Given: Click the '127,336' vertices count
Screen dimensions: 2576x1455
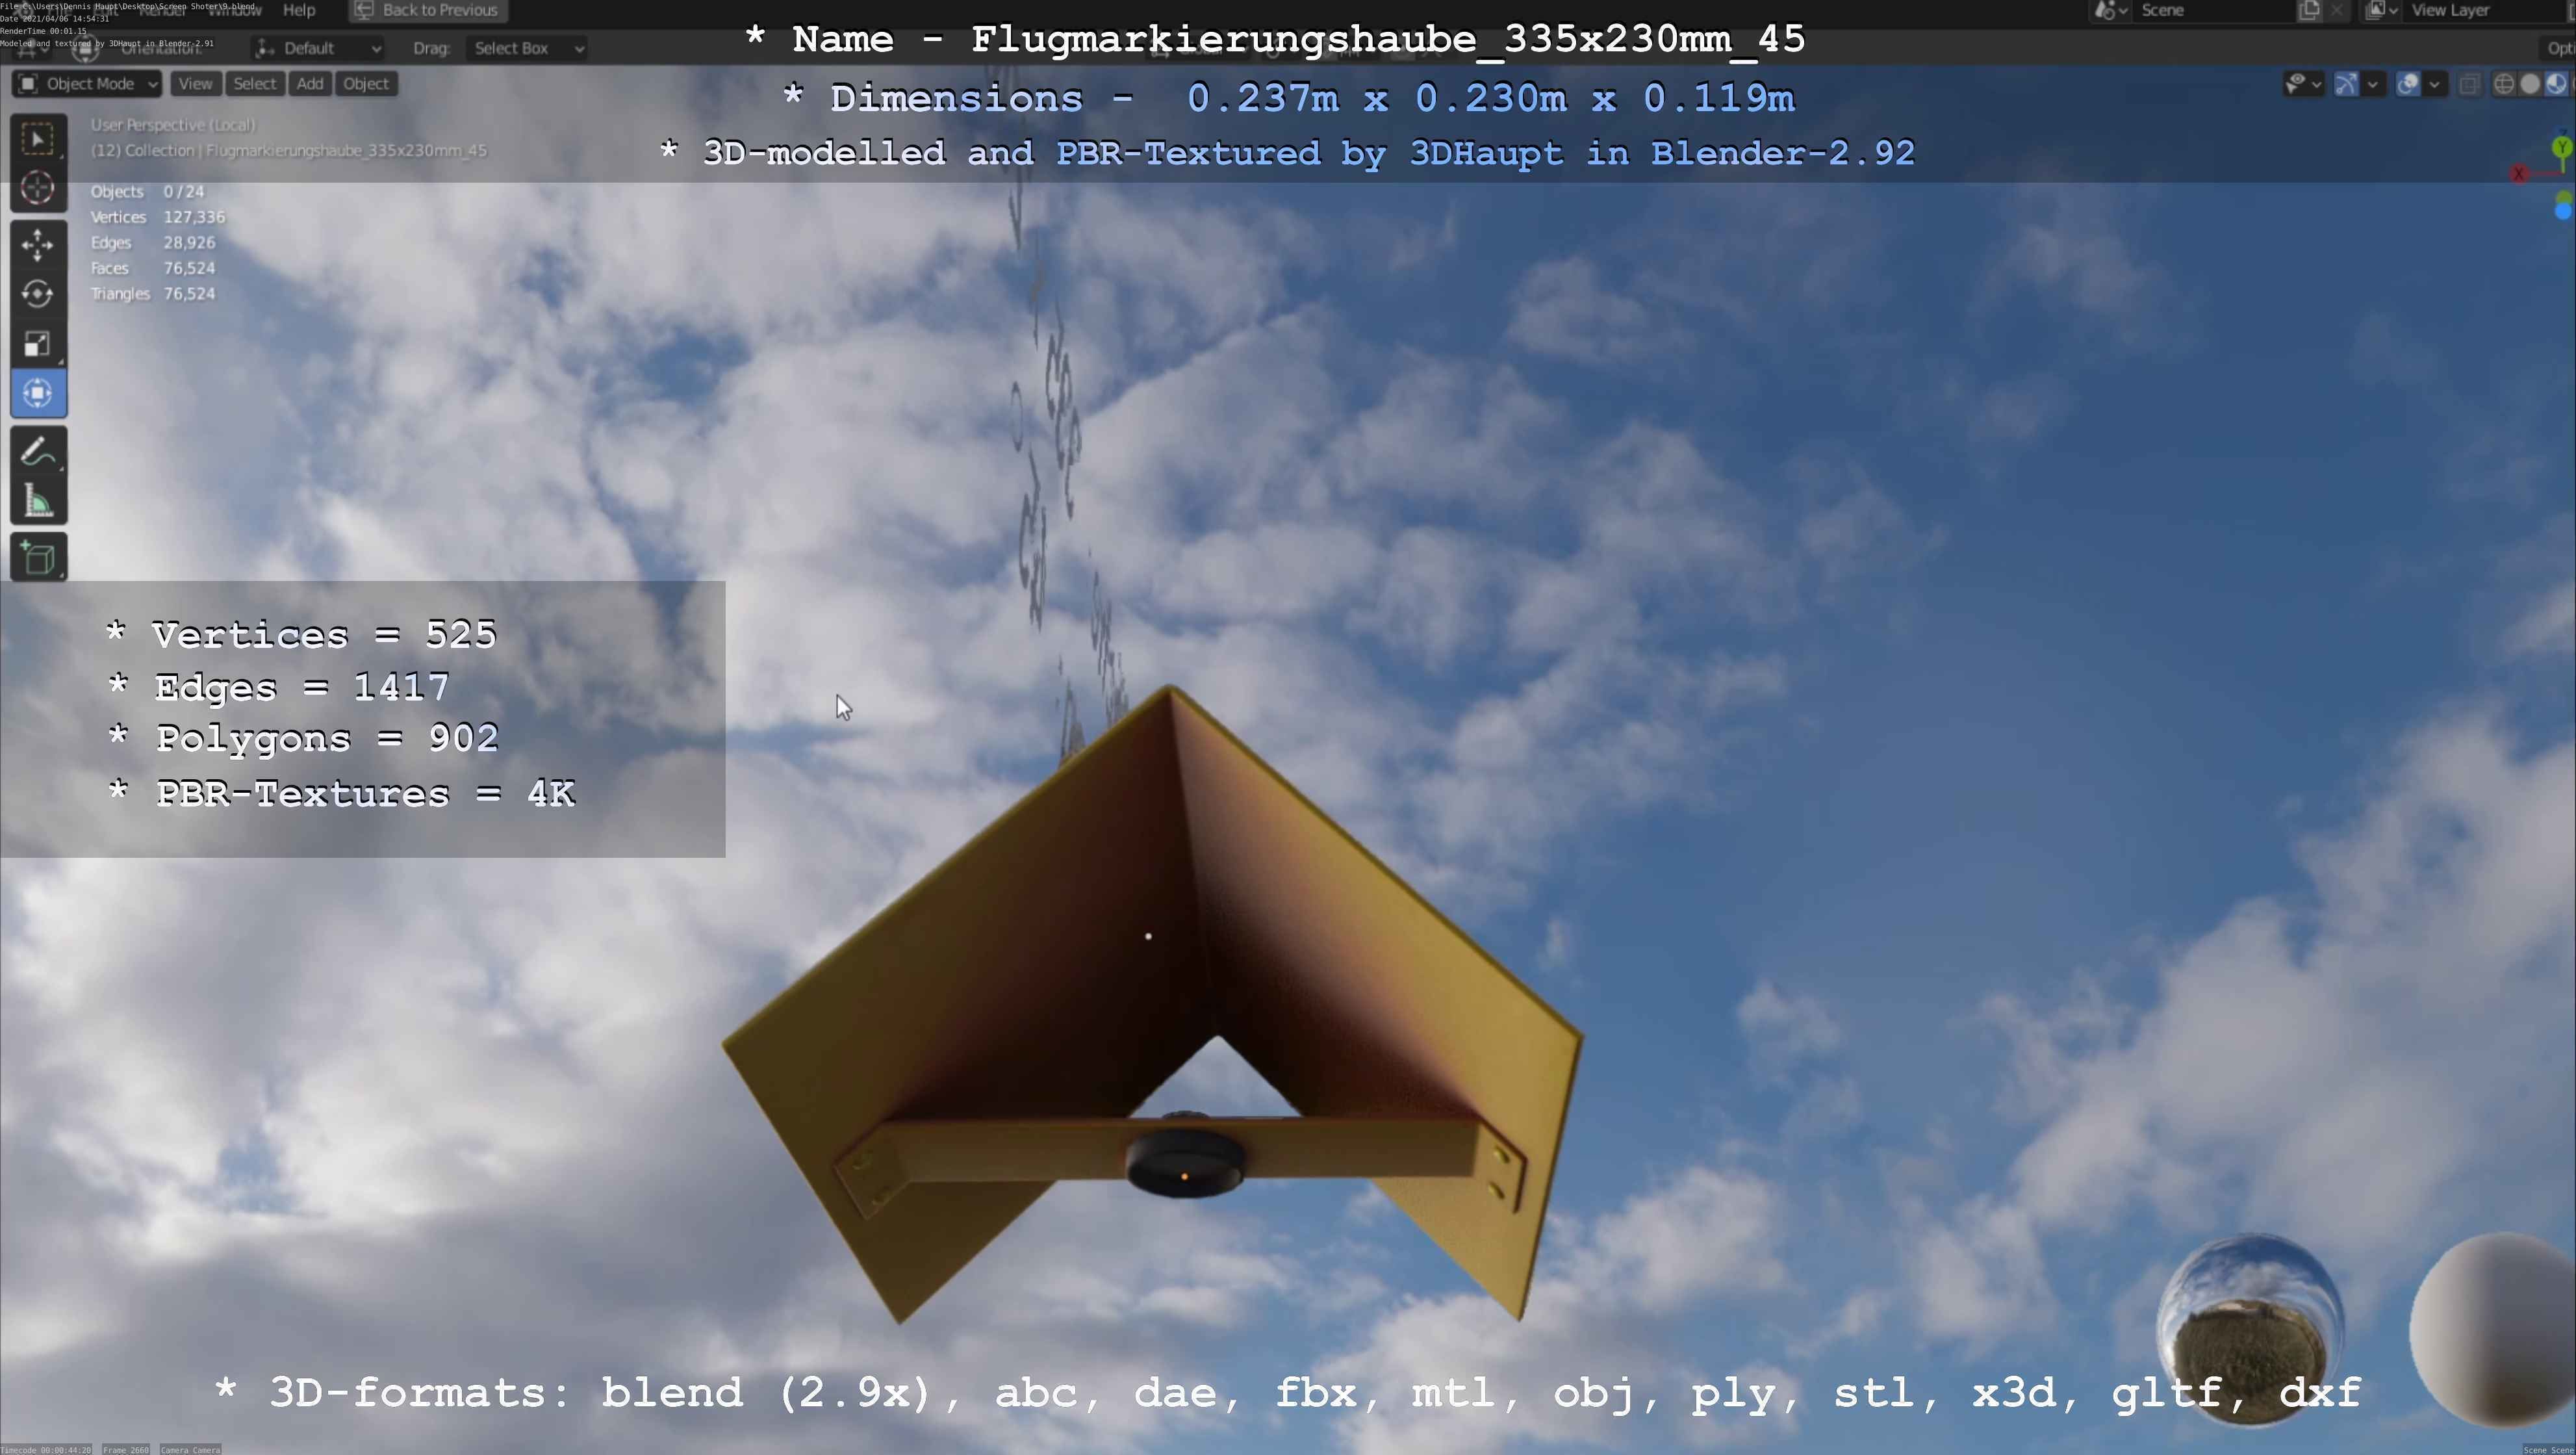Looking at the screenshot, I should [194, 217].
